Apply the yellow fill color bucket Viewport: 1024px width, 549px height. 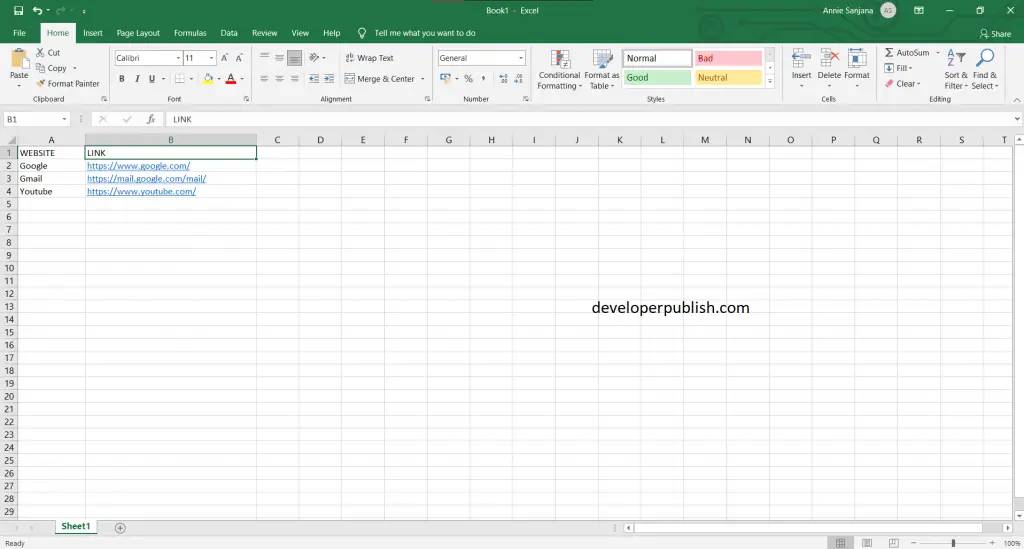click(x=208, y=79)
